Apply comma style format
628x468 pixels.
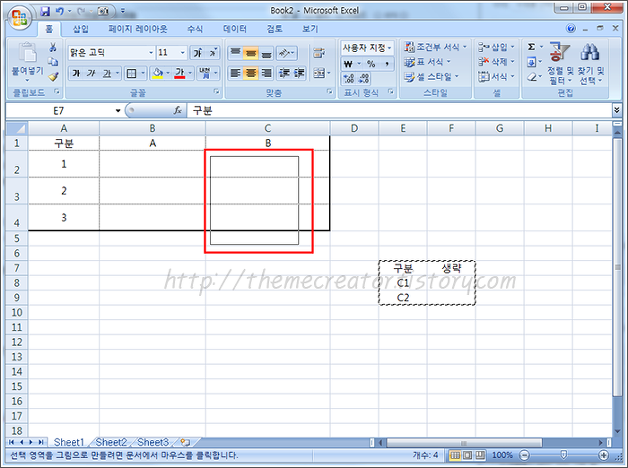click(x=387, y=64)
